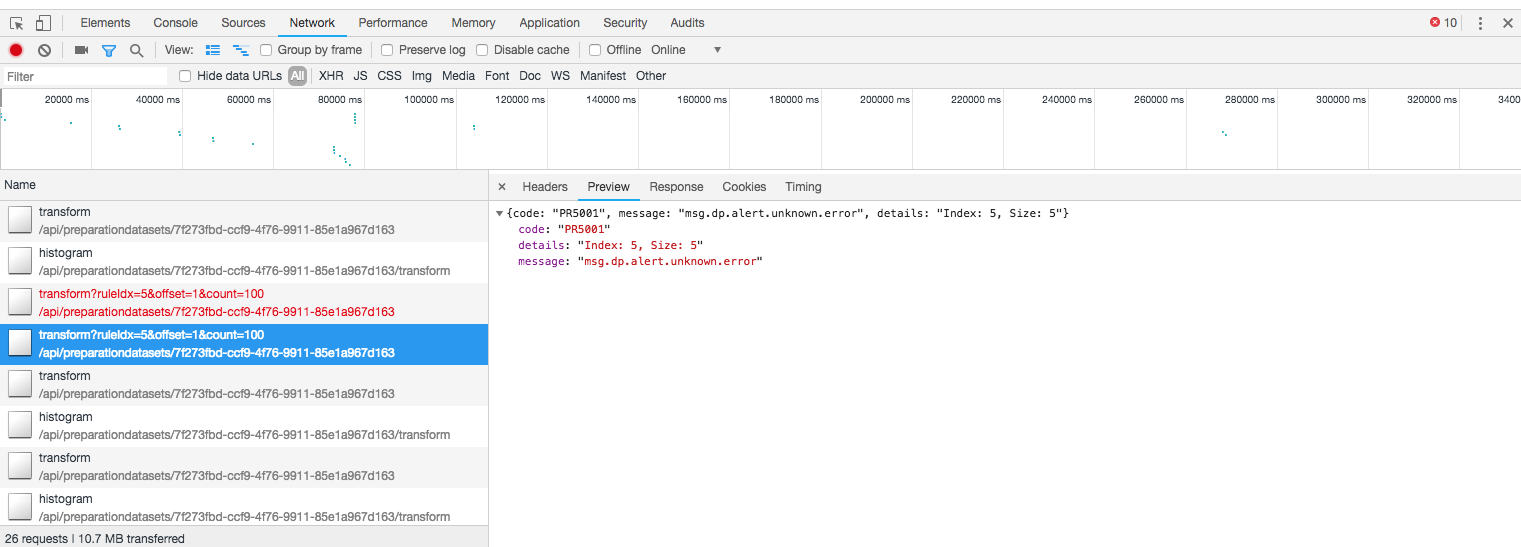Filter requests by WS
Viewport: 1521px width, 547px height.
(x=561, y=76)
